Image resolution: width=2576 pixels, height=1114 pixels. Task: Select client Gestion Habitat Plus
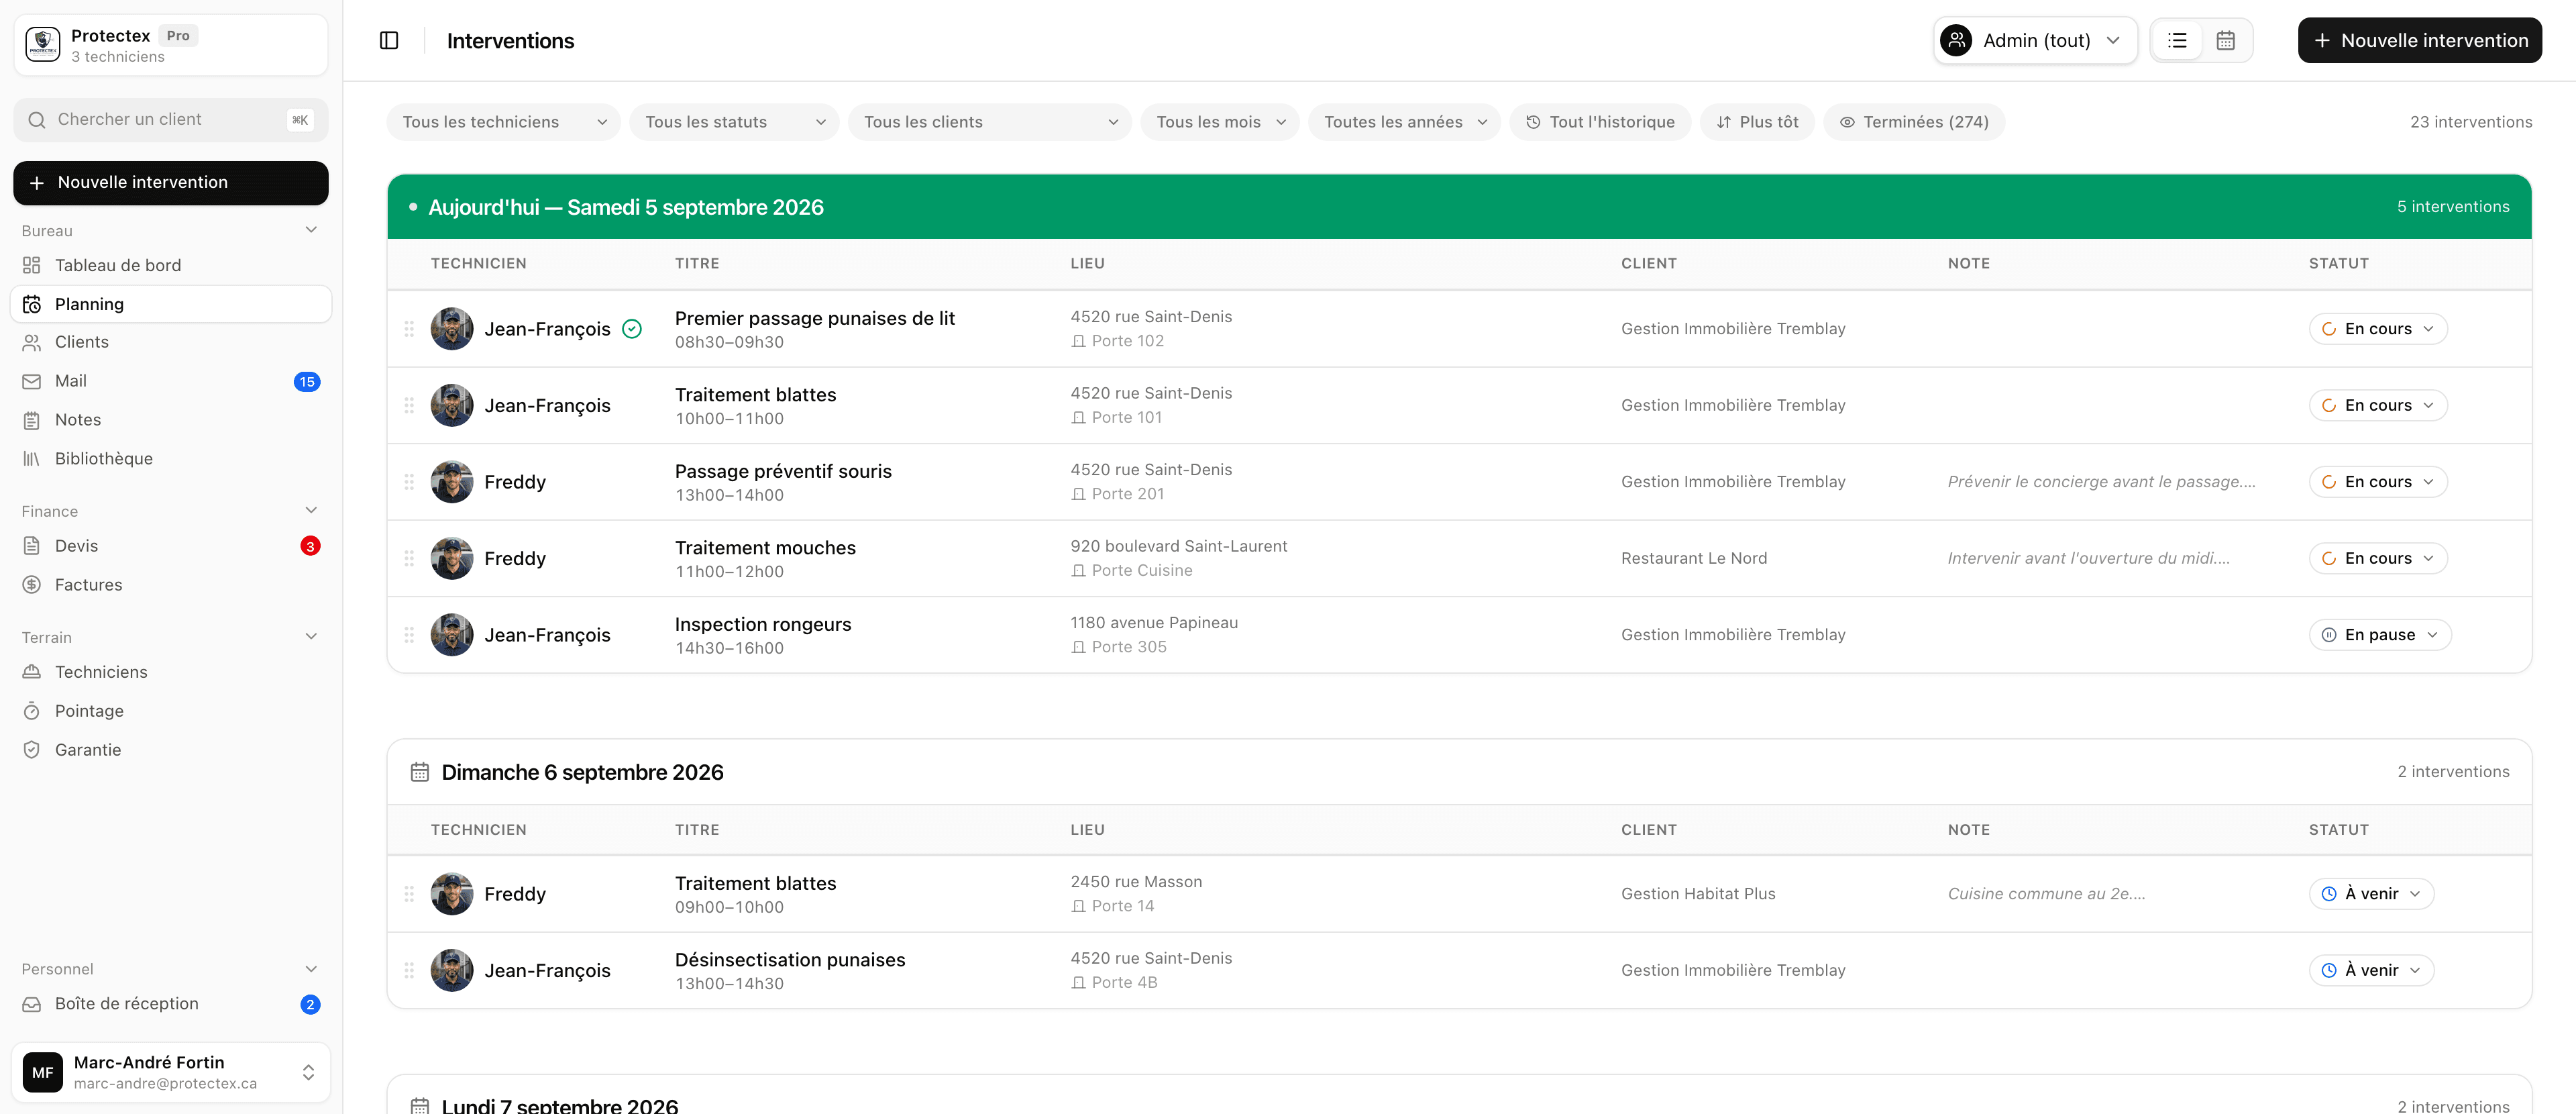(1698, 894)
